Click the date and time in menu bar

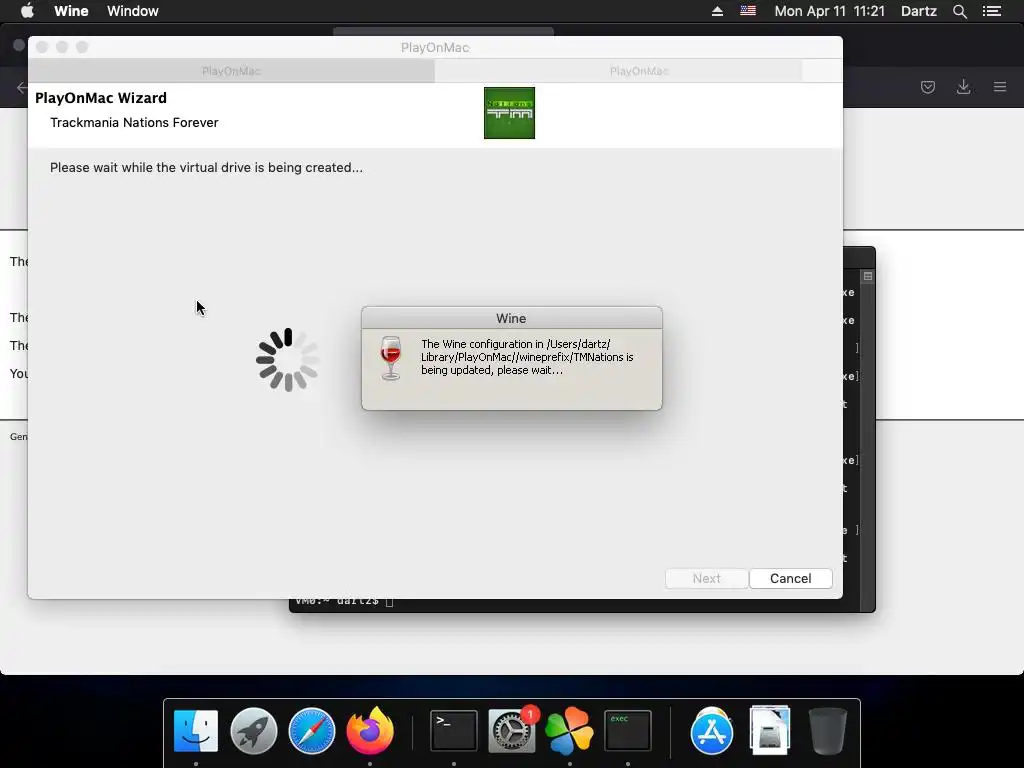click(x=829, y=11)
